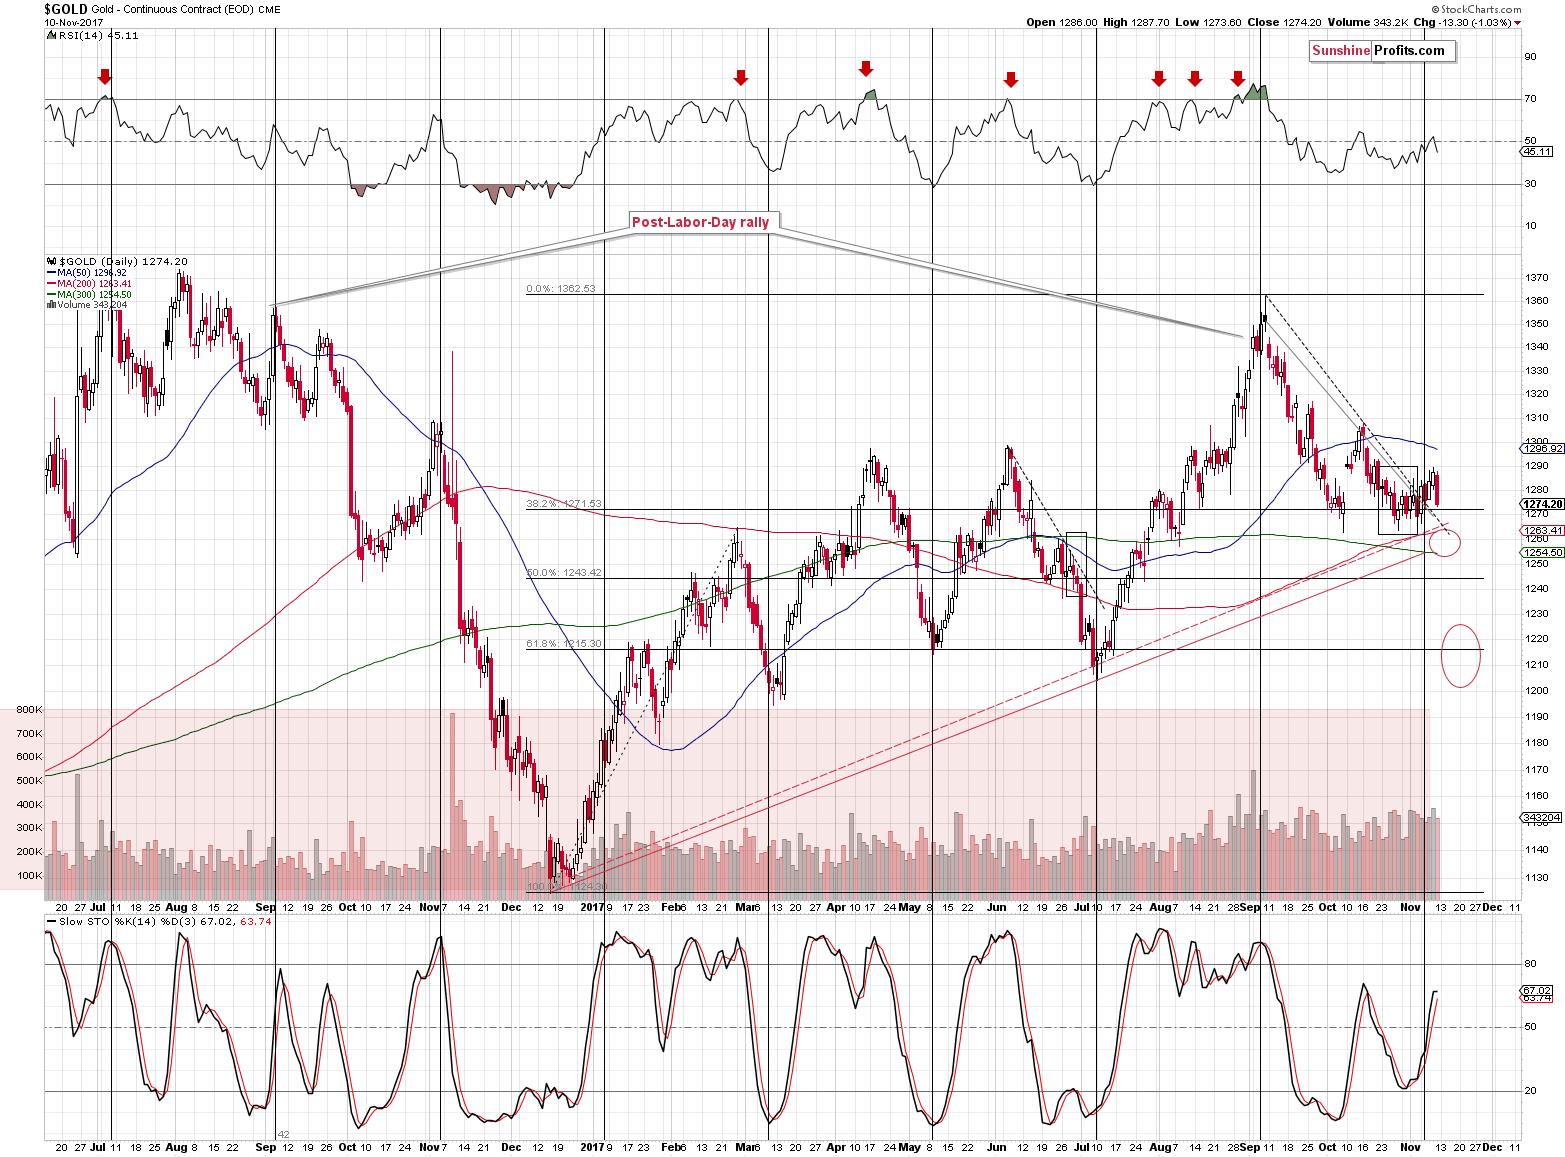Image resolution: width=1565 pixels, height=1157 pixels.
Task: Click the red MA(200) legend line swatch
Action: coord(51,284)
